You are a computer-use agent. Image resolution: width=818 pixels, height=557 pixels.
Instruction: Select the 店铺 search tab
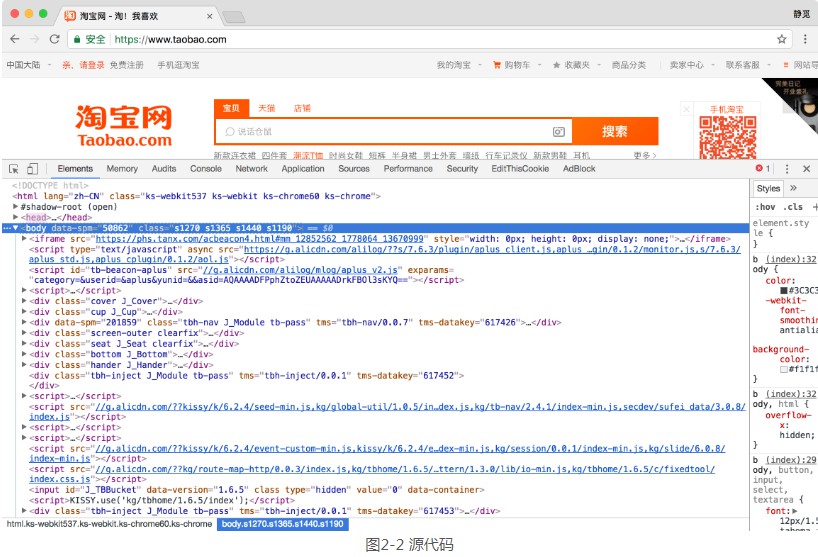(302, 108)
